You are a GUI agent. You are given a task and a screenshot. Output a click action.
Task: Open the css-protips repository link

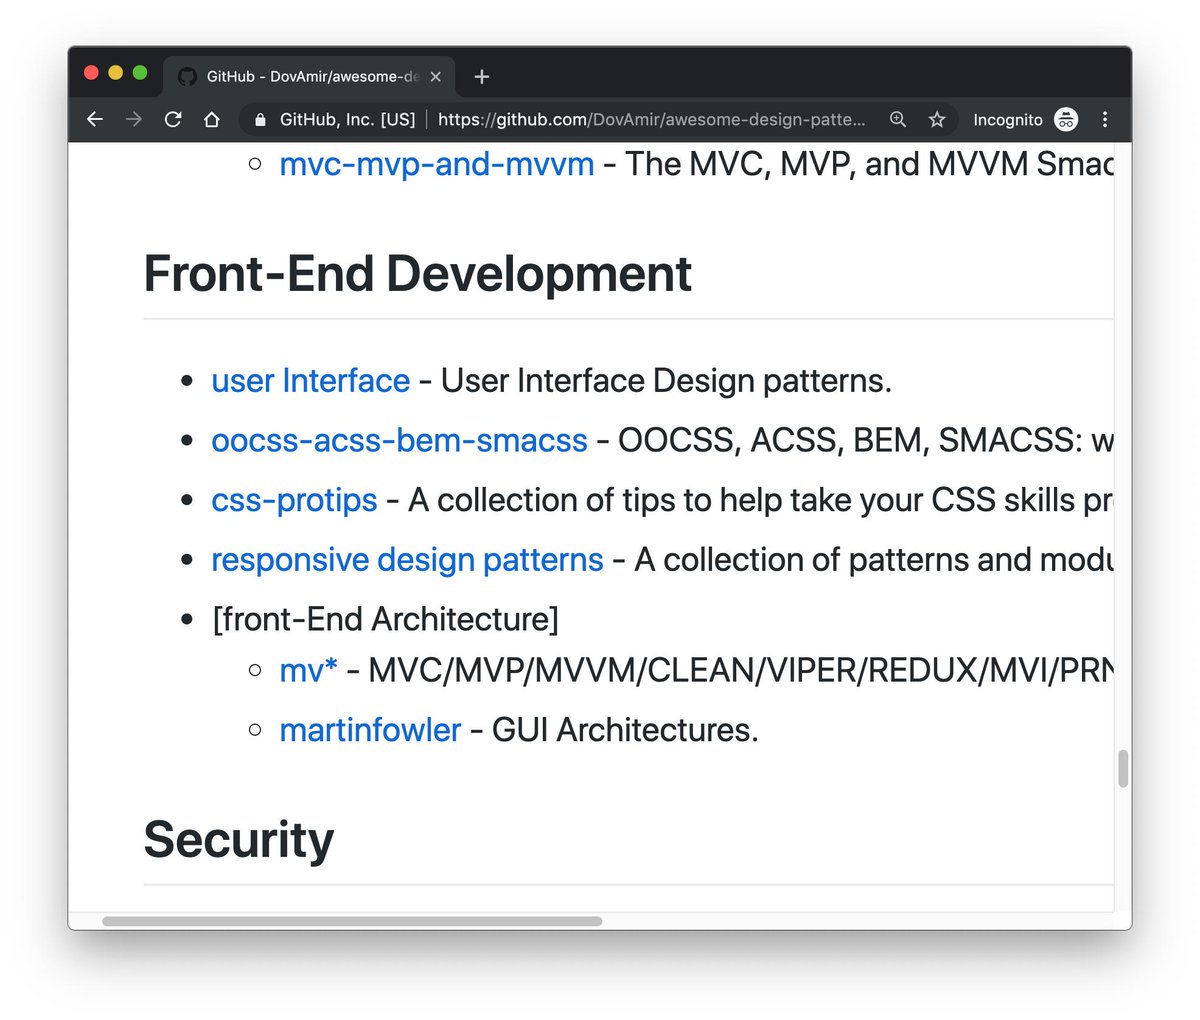pos(294,500)
